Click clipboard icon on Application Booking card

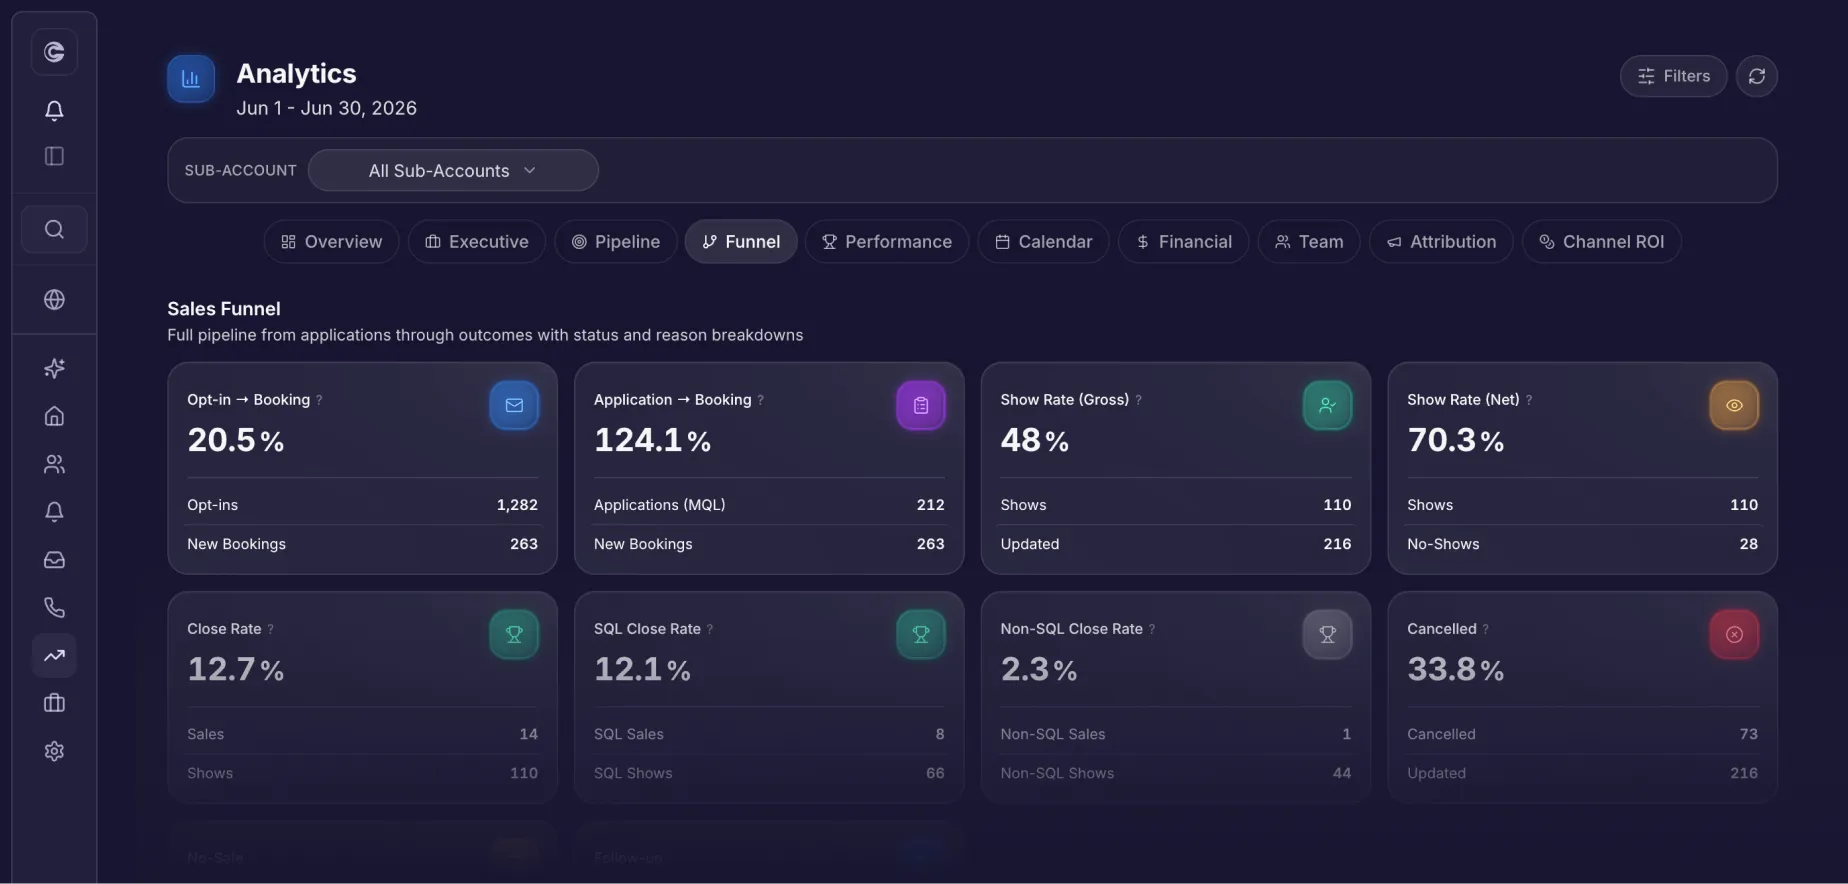point(921,406)
